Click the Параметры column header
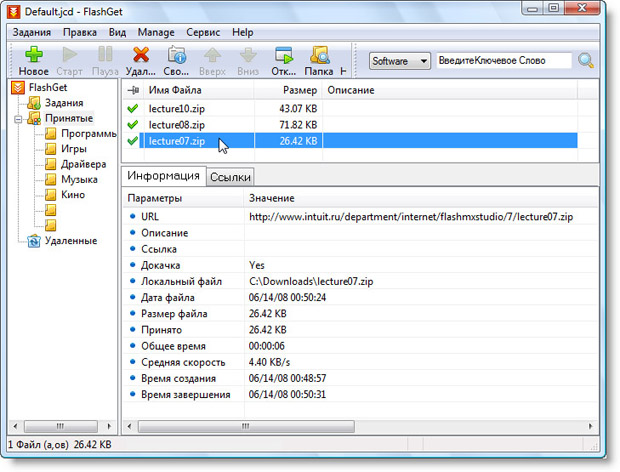Screen dimensions: 620x472 click(183, 198)
